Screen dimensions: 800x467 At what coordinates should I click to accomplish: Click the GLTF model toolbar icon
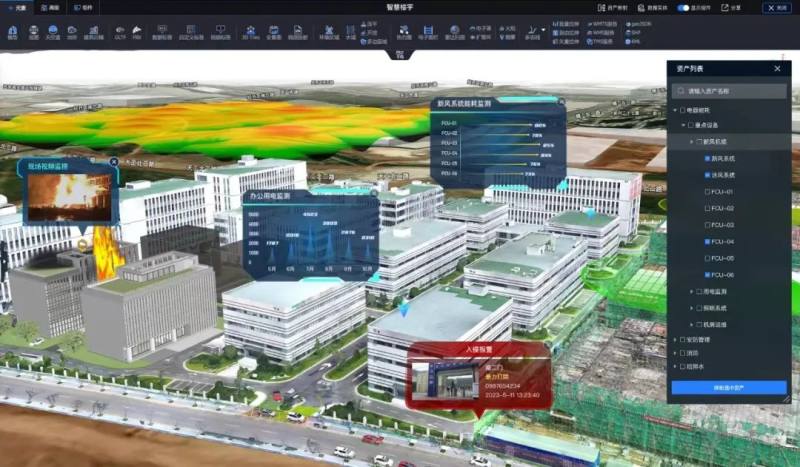(x=120, y=32)
